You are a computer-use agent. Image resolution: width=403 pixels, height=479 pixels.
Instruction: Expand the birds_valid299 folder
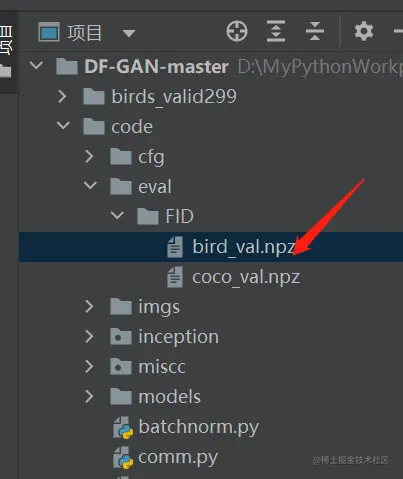pyautogui.click(x=62, y=96)
